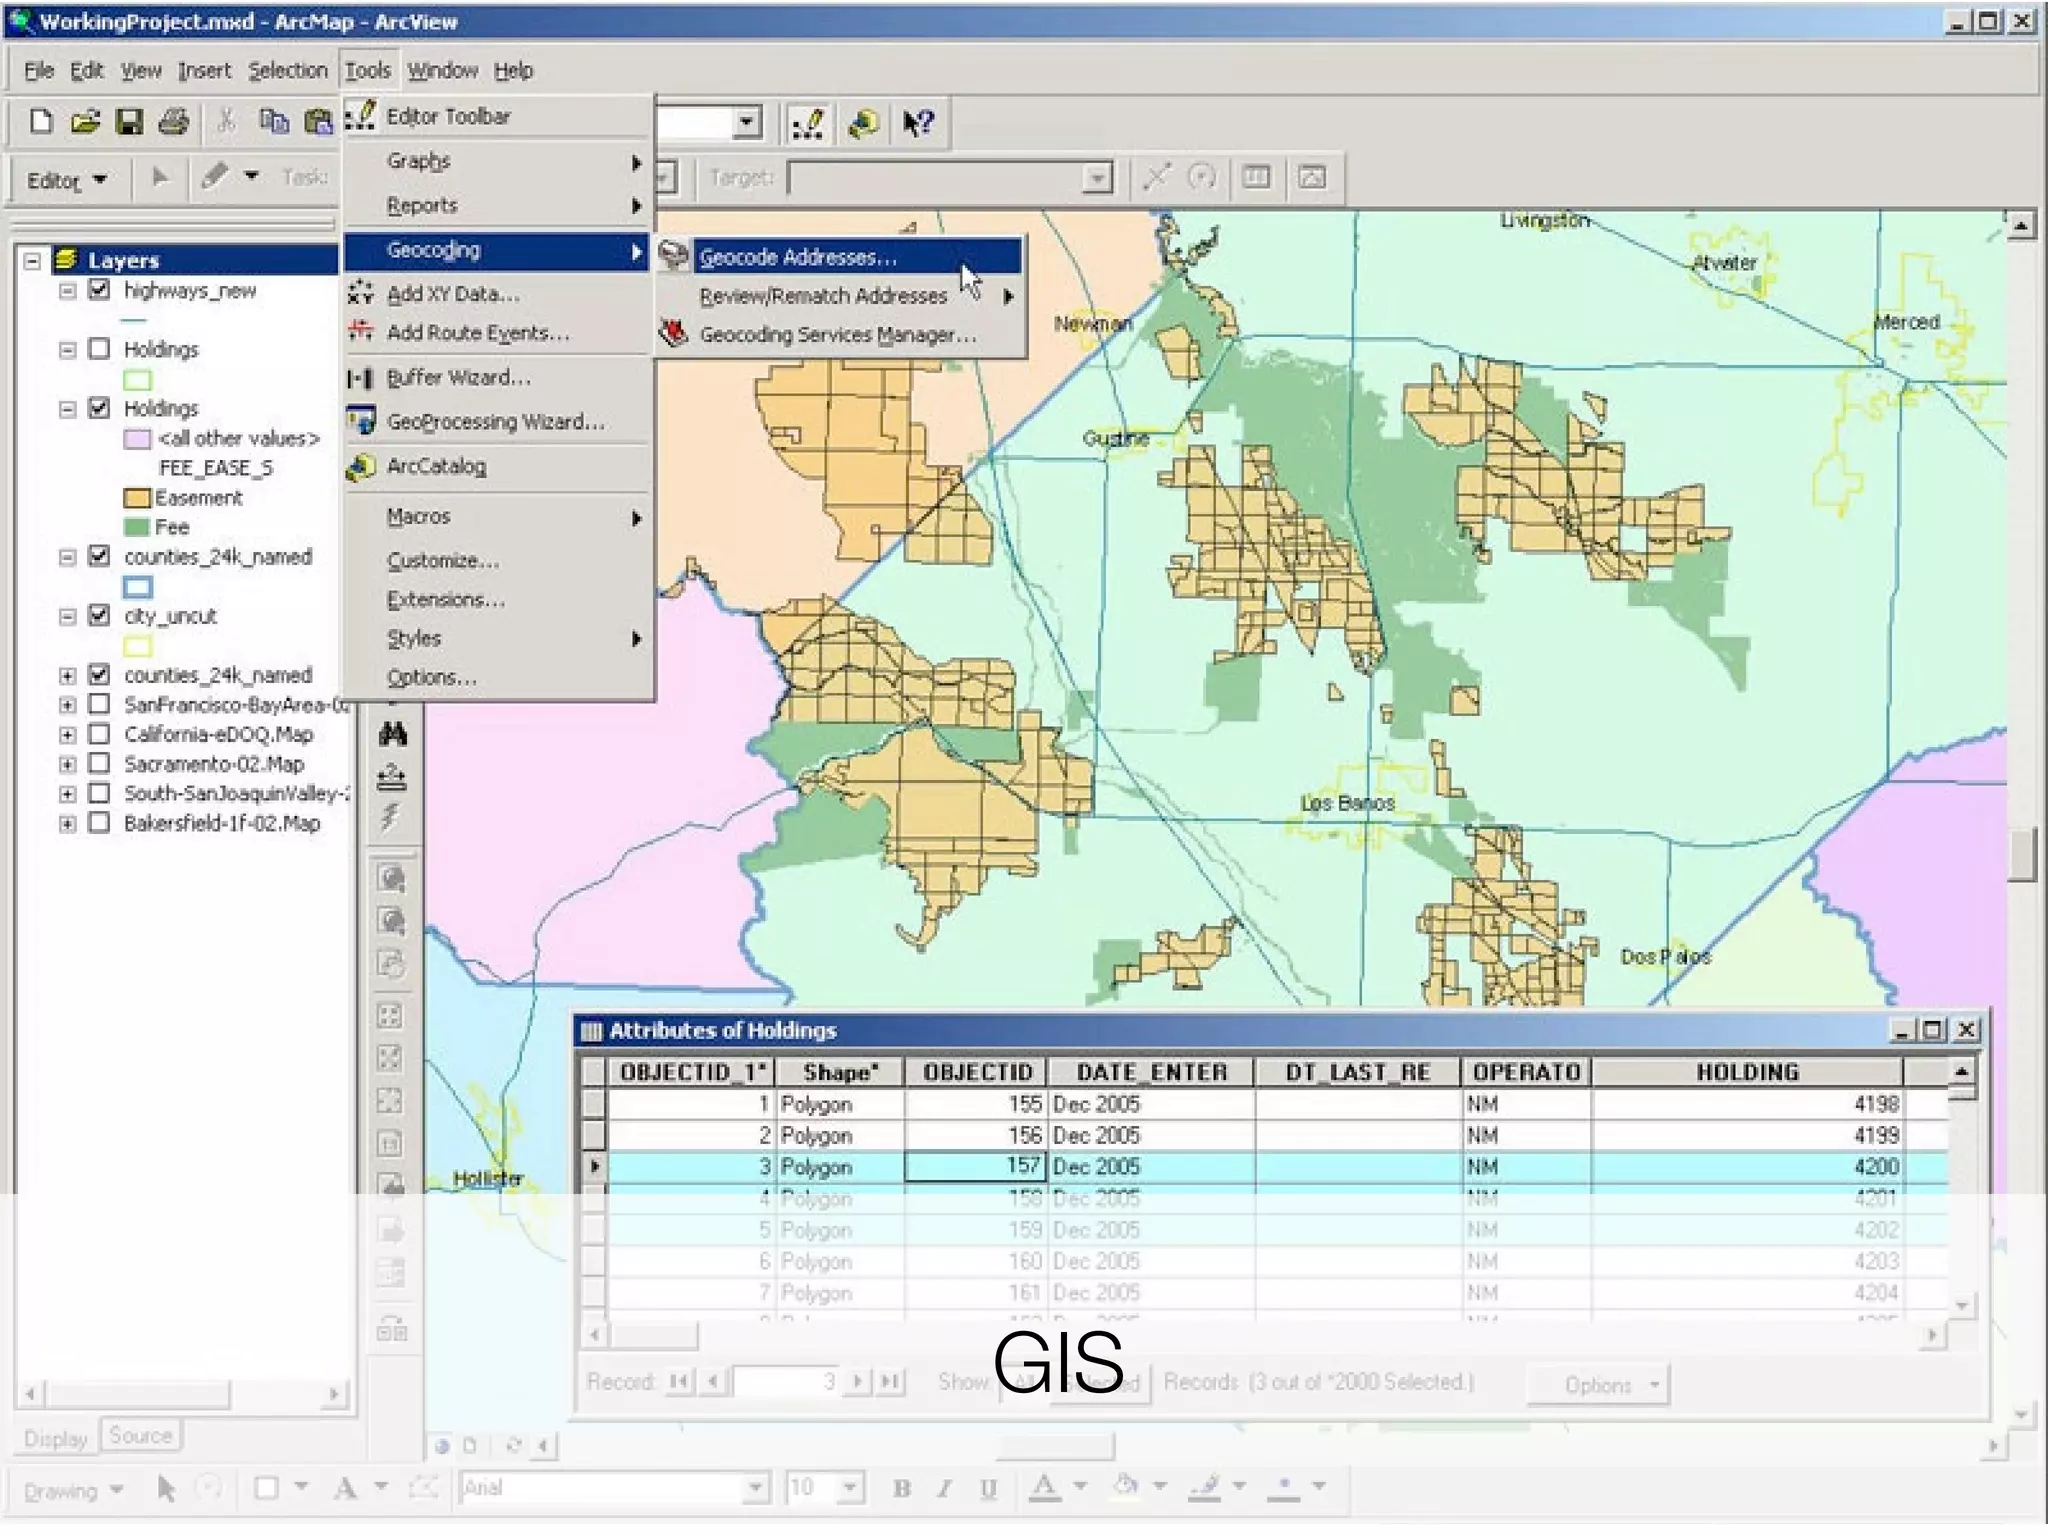
Task: Open a file with the Open icon
Action: [x=85, y=122]
